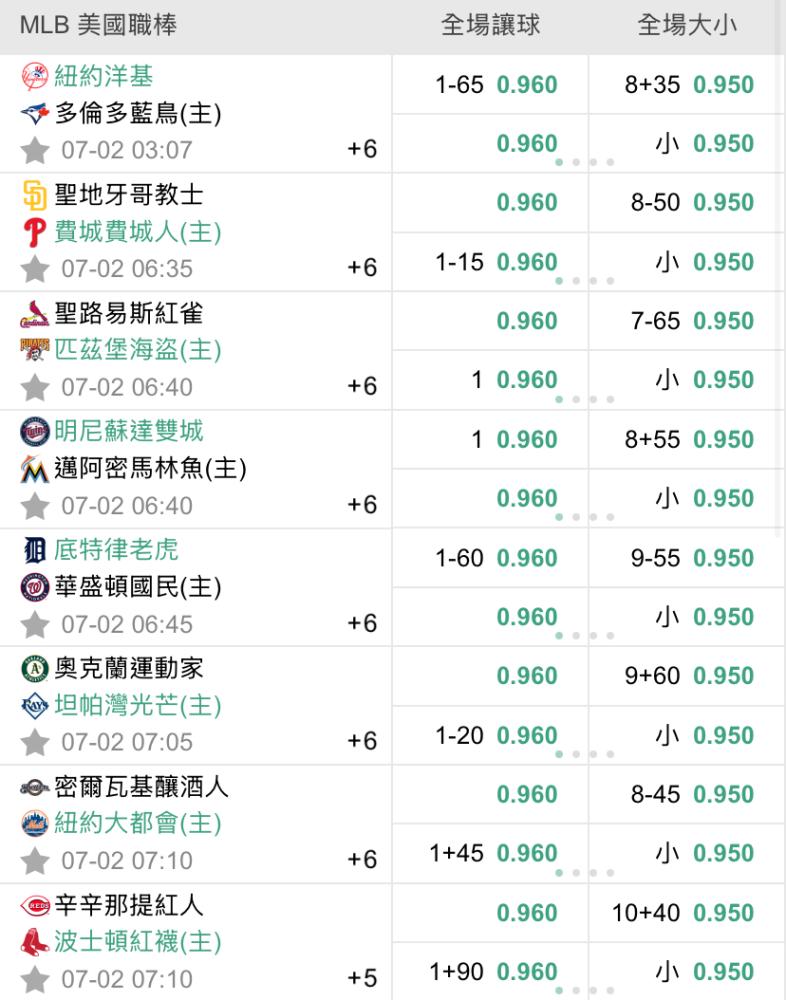Select the 全場大小 column header
Screen dimensions: 786x1000
pos(686,26)
